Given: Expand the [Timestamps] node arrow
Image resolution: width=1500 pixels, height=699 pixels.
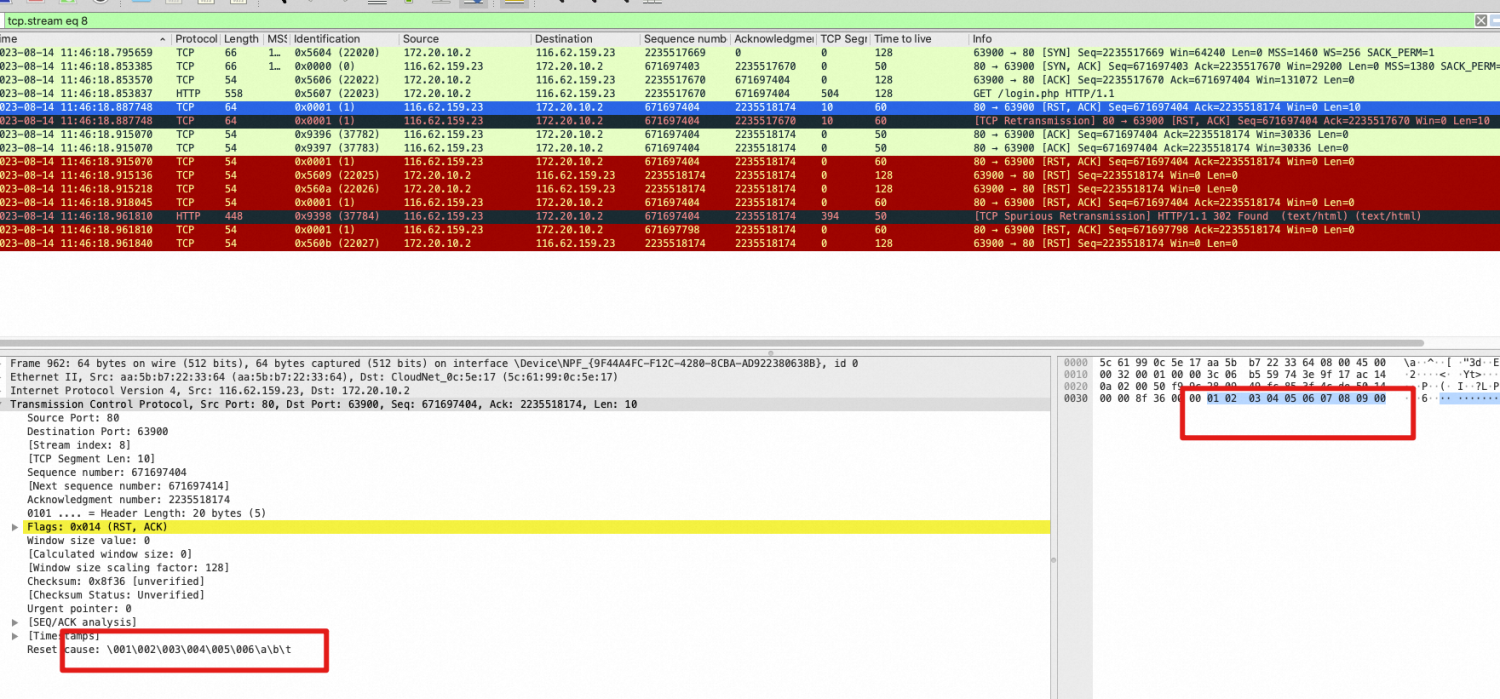Looking at the screenshot, I should (15, 636).
